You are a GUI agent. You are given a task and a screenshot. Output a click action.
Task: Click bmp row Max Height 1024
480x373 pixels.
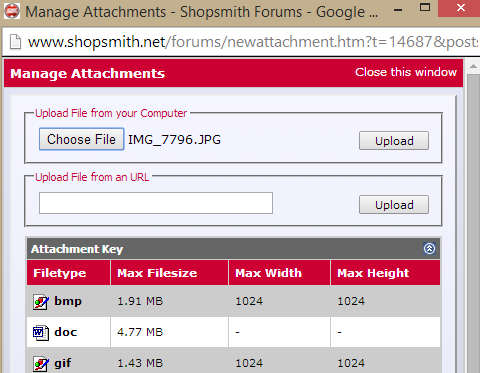351,301
